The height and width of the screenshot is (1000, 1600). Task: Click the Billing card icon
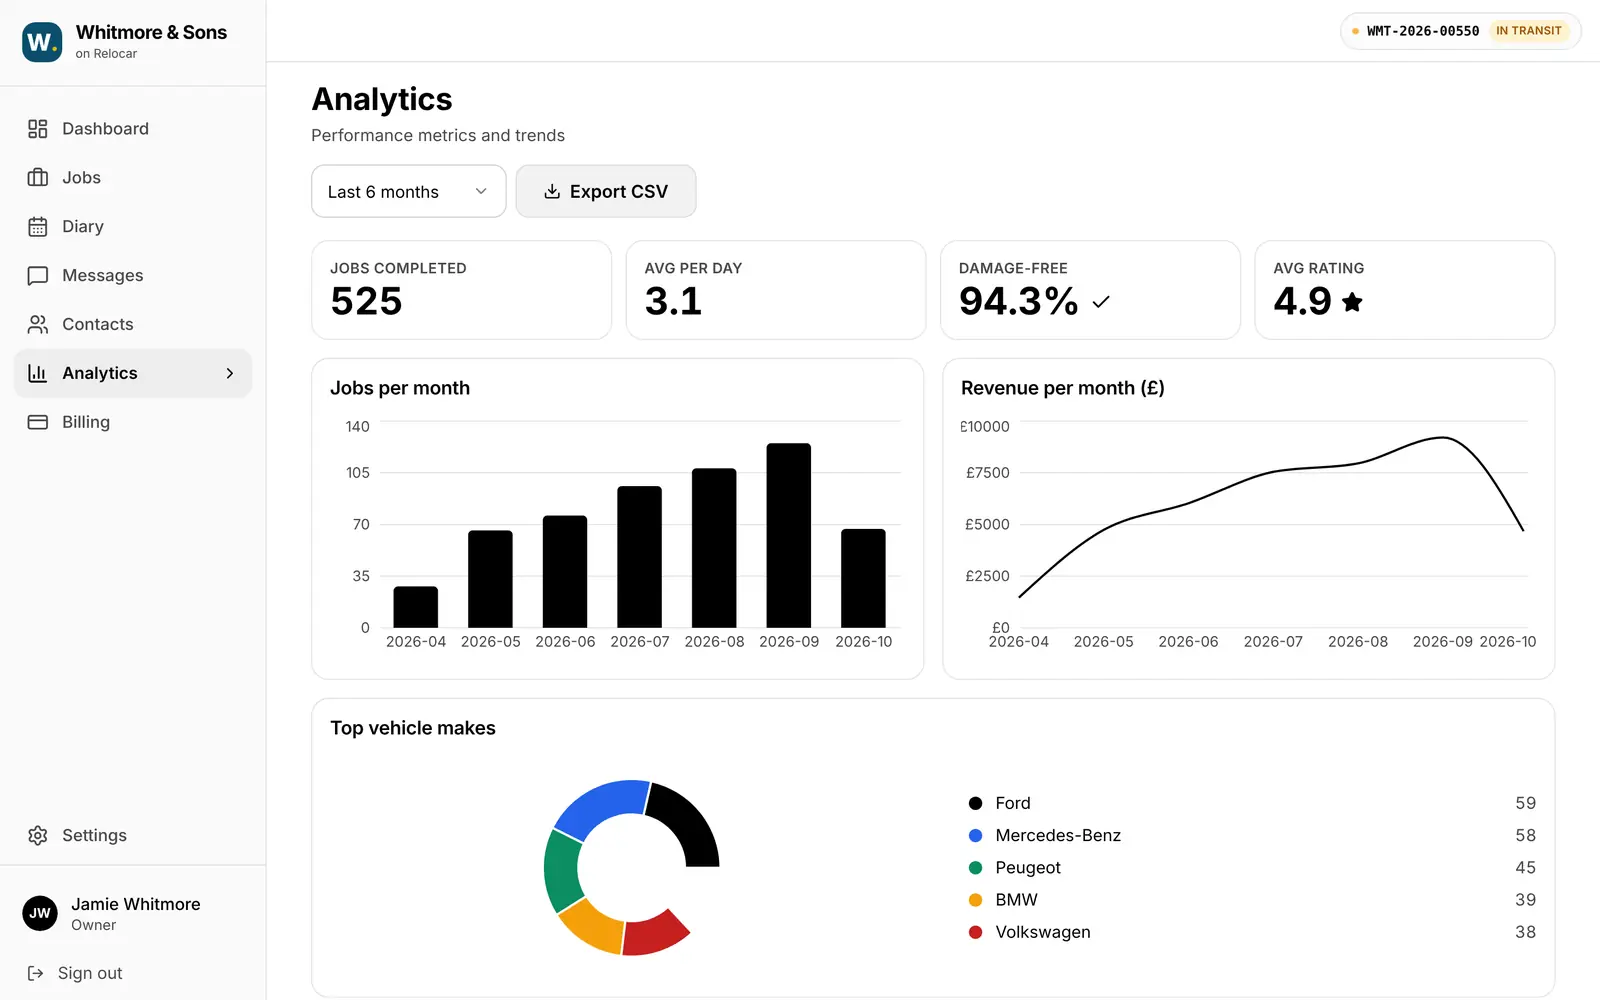(x=38, y=423)
